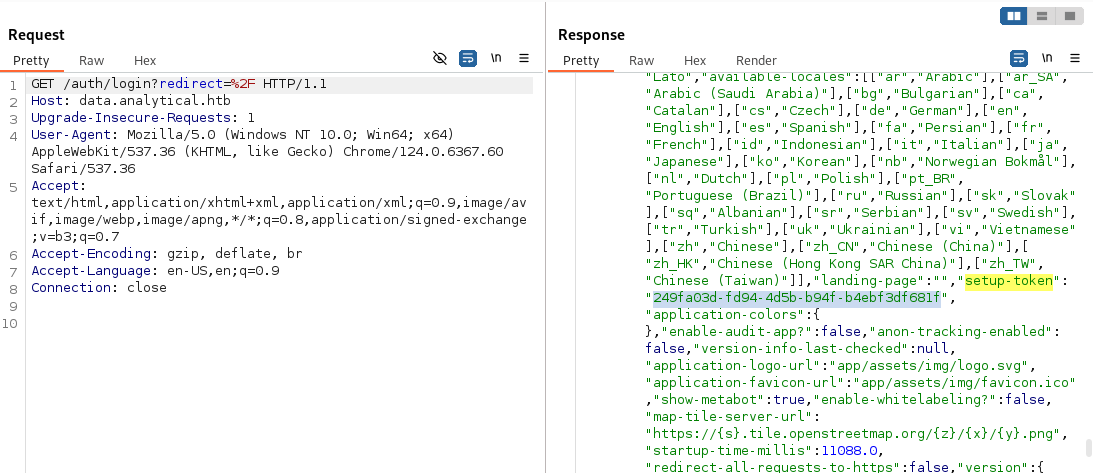Click the selected setup-token UUID value
Viewport: 1093px width, 473px height.
[796, 298]
